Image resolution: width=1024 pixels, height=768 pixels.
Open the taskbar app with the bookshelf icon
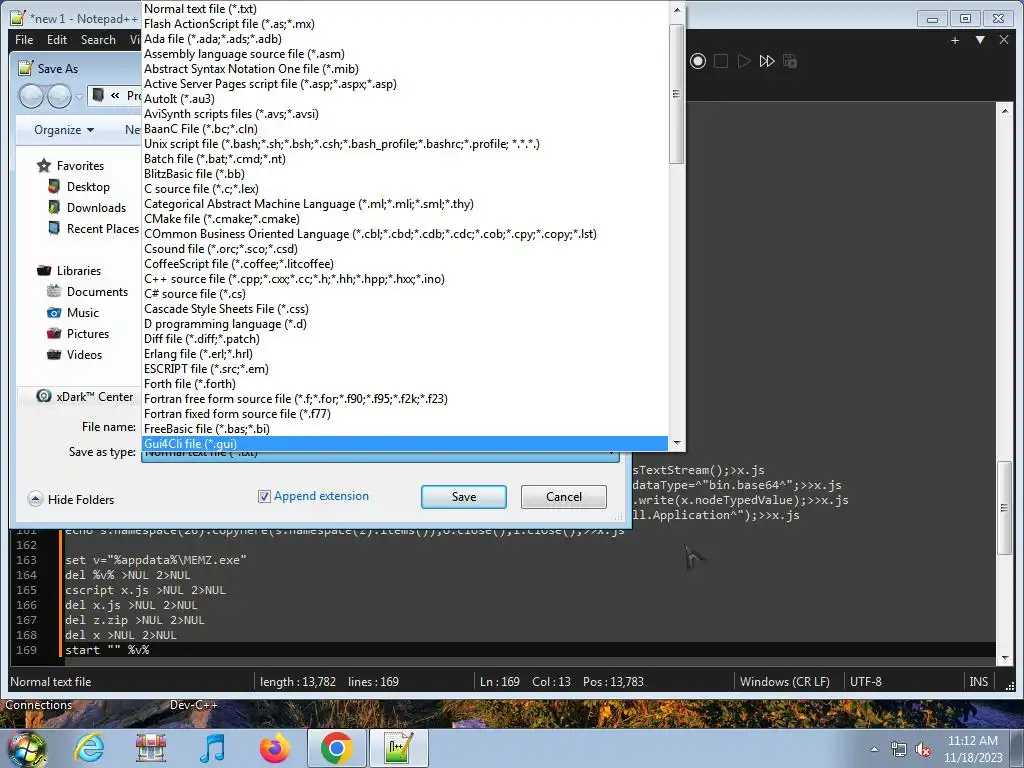coord(150,748)
